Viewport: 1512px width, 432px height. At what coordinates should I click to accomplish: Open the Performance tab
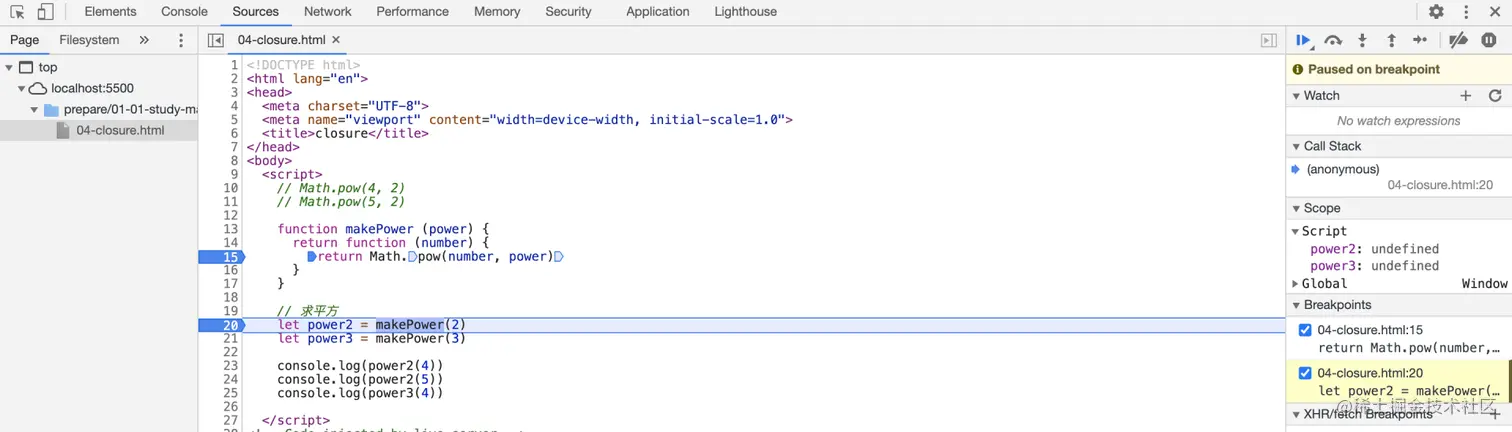click(412, 12)
